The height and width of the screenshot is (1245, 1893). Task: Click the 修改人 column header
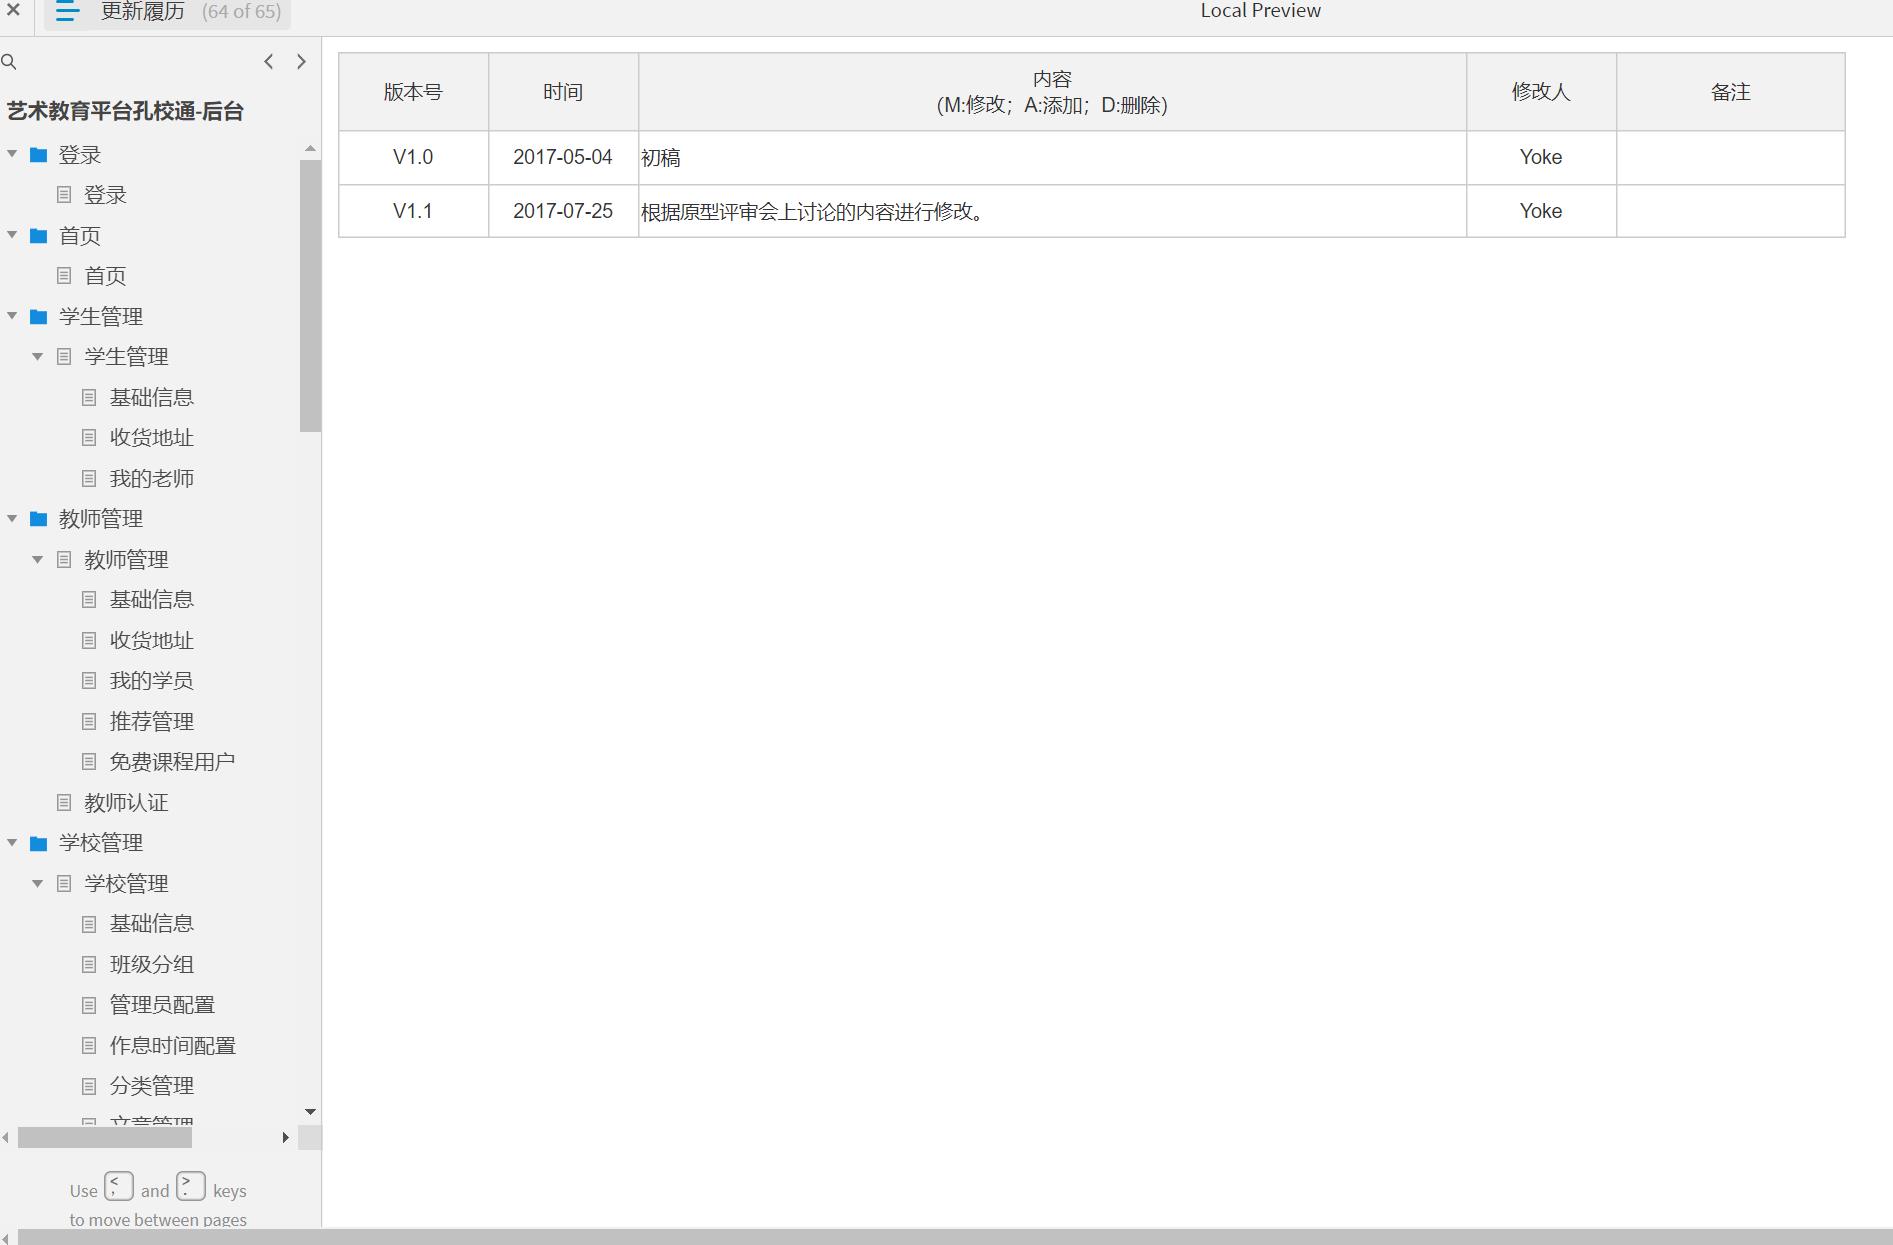1541,92
